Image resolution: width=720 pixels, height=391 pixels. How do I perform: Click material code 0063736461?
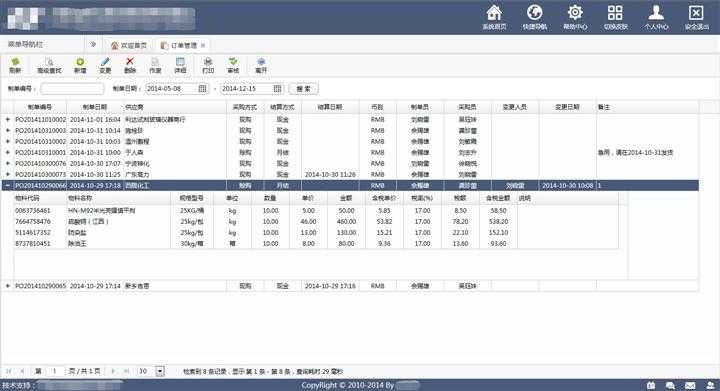(33, 211)
